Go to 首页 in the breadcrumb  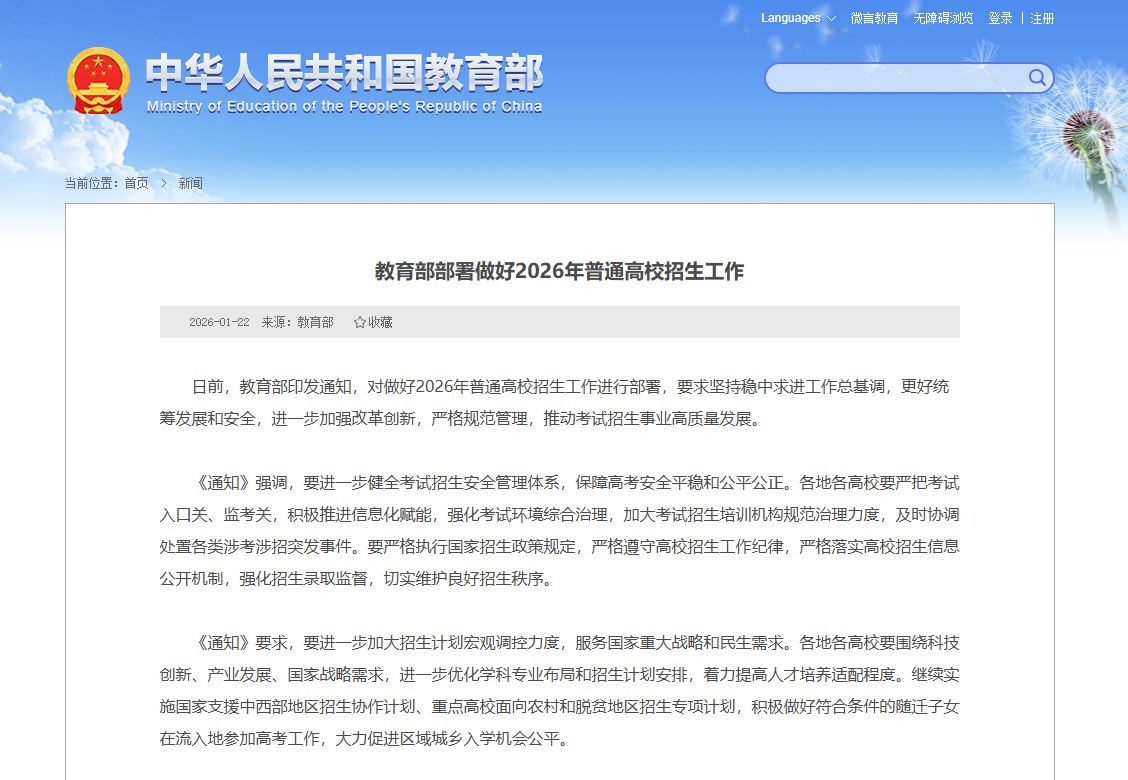click(x=136, y=183)
